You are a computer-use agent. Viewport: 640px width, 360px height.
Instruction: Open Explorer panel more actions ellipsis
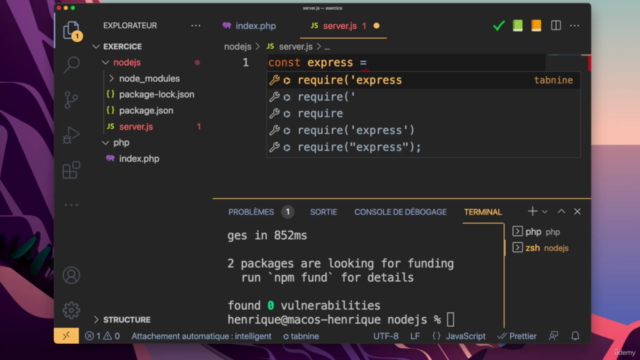pyautogui.click(x=196, y=26)
